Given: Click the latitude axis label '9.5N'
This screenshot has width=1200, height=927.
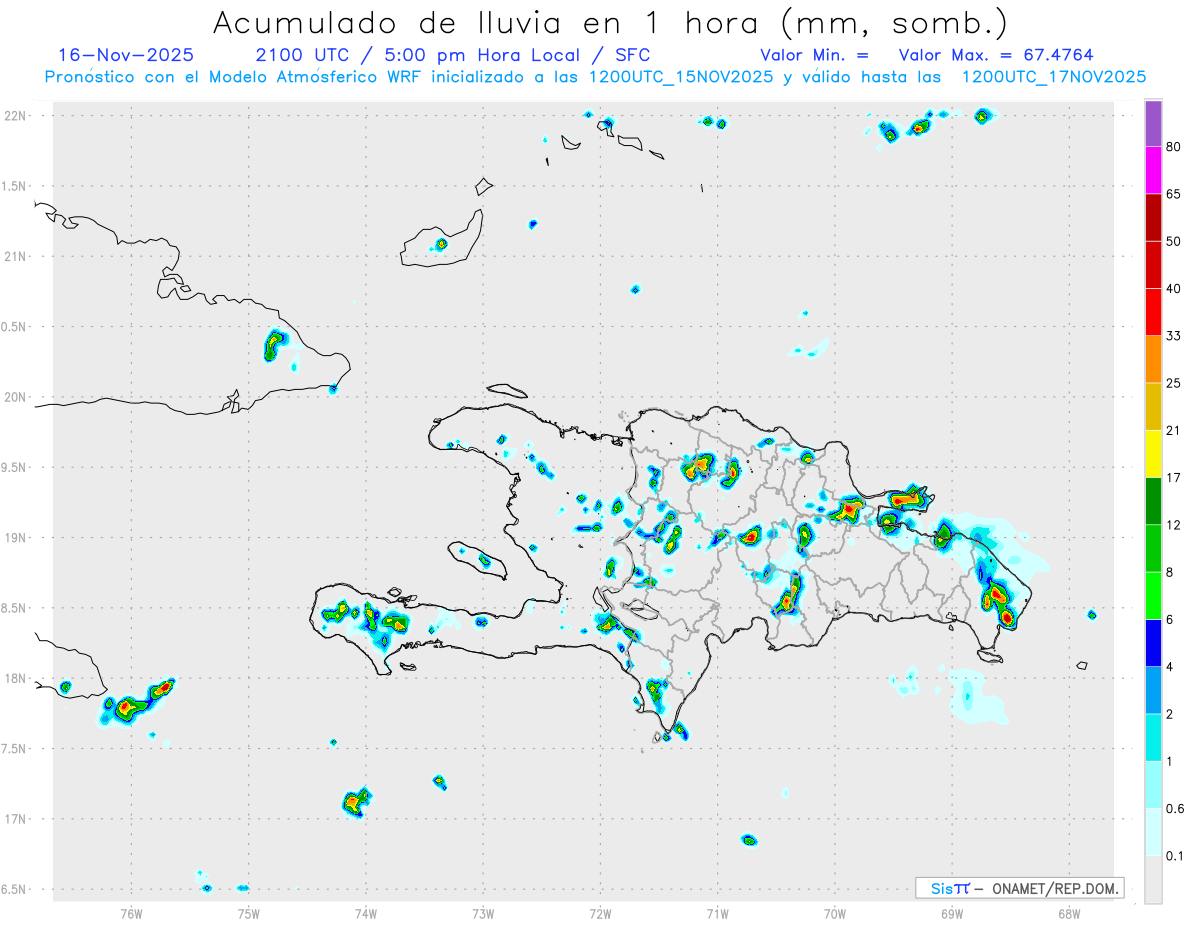Looking at the screenshot, I should (15, 467).
